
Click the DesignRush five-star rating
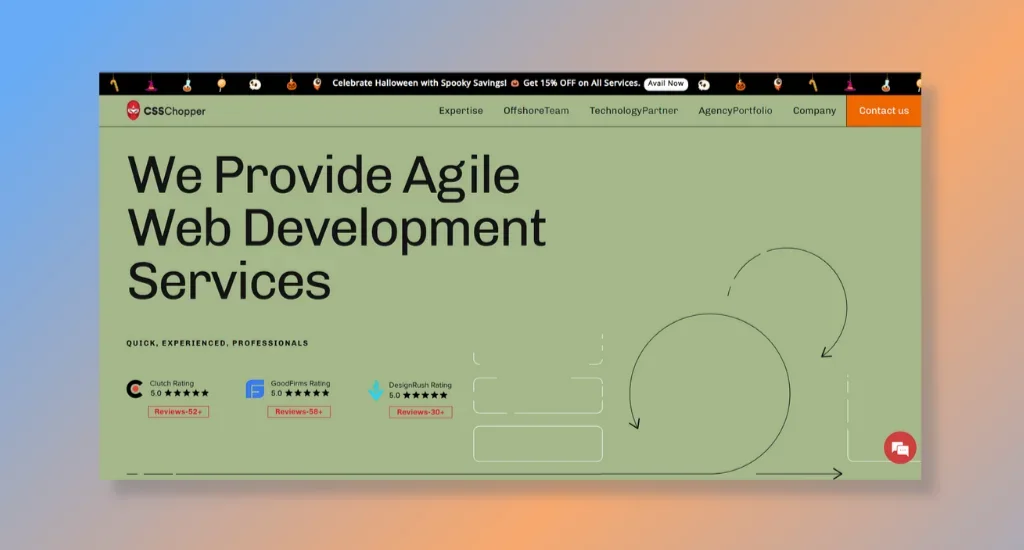click(425, 395)
